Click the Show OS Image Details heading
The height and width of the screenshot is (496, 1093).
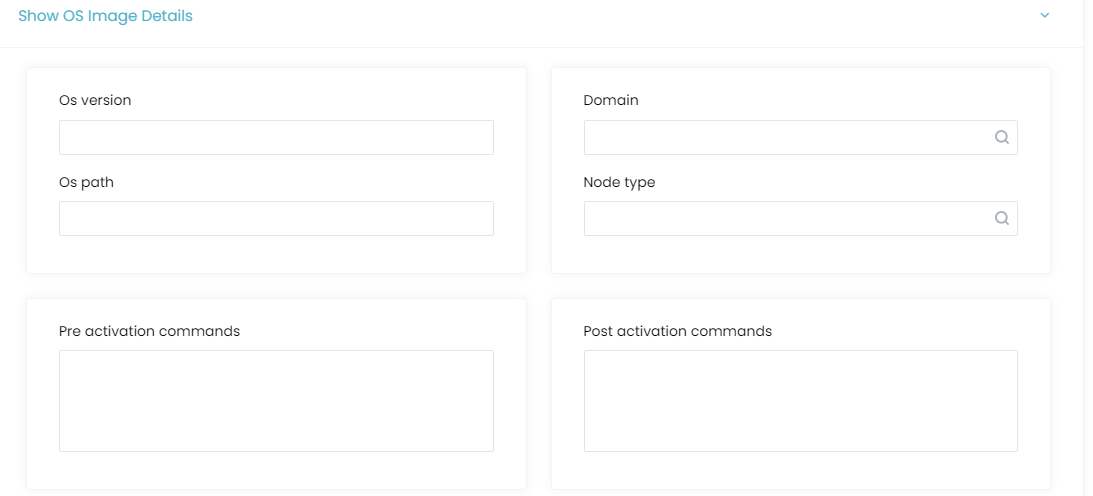click(x=105, y=15)
